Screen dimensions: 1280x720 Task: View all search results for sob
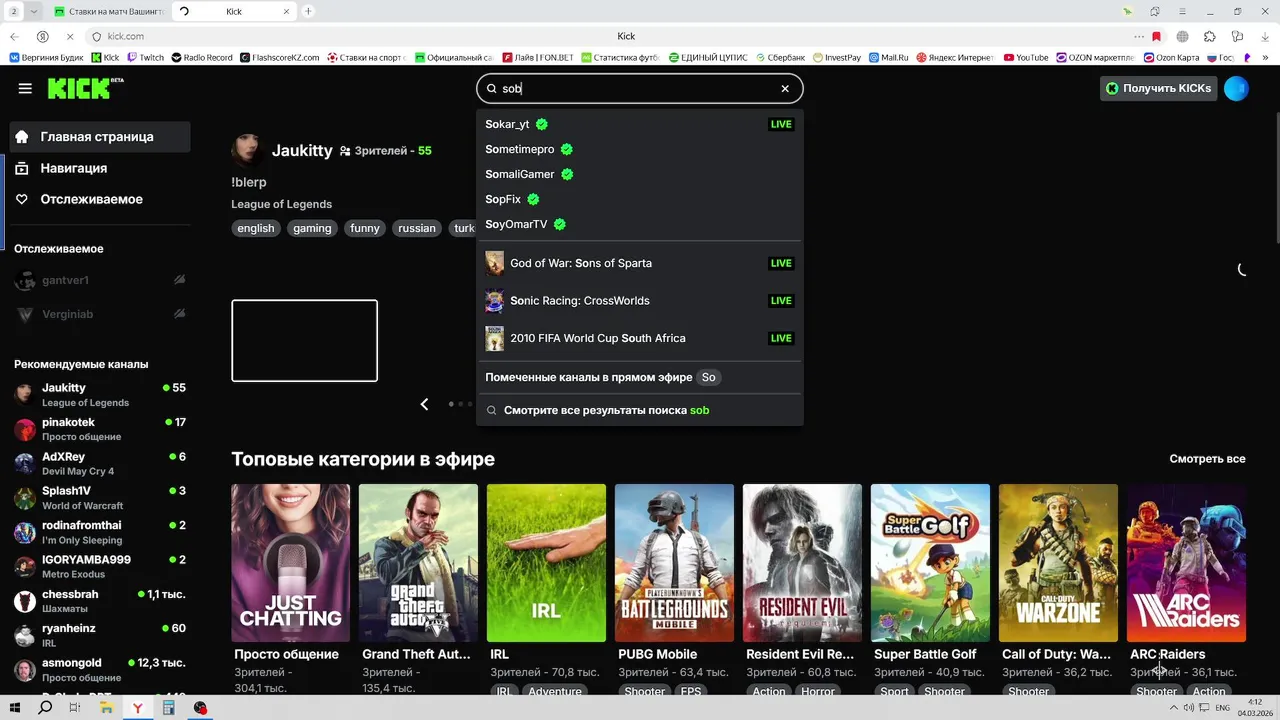640,410
